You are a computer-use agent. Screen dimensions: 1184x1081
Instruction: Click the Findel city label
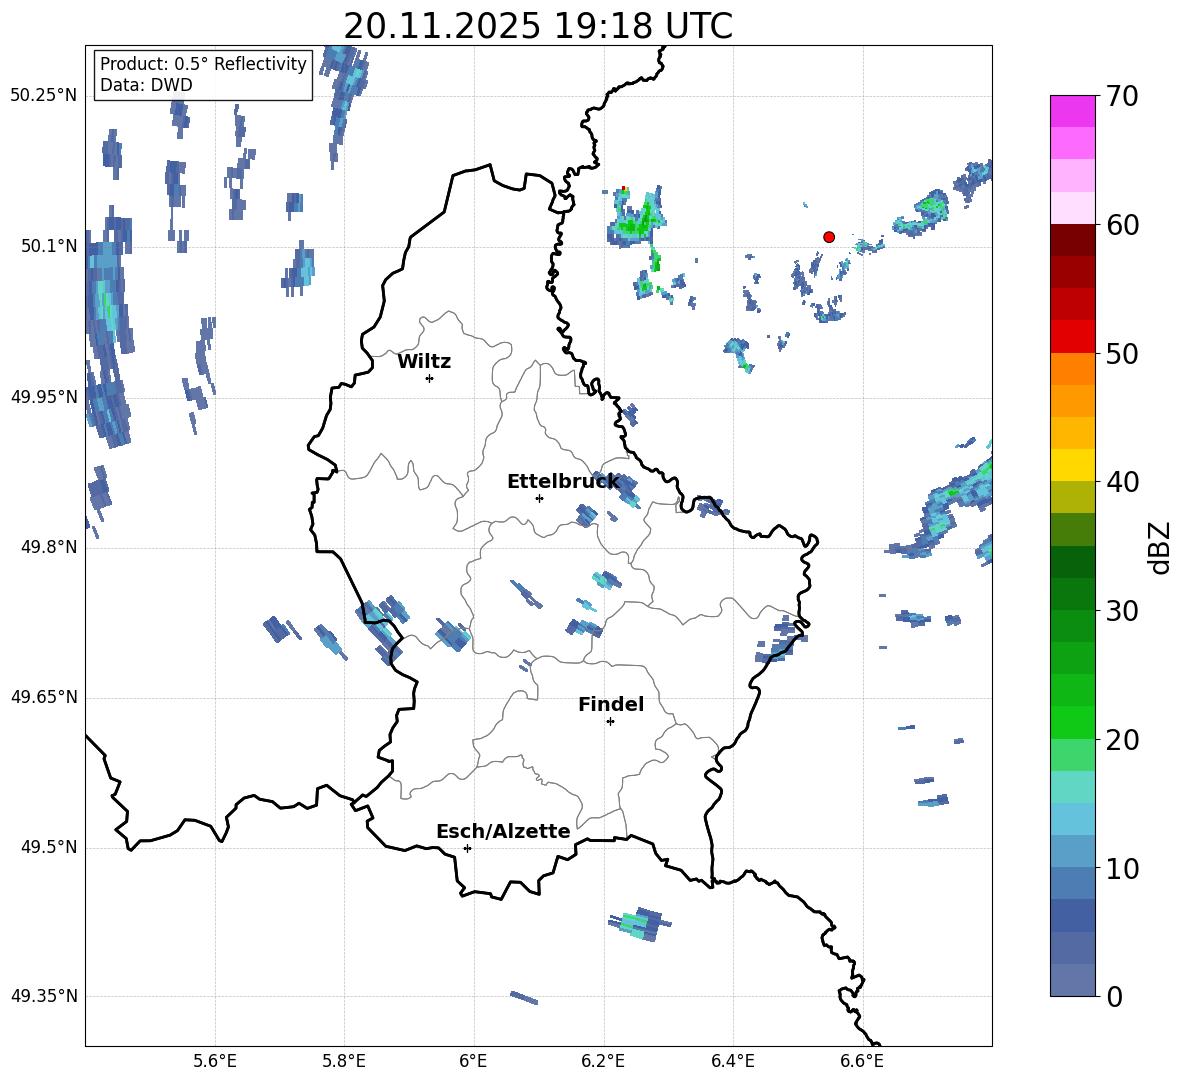(611, 704)
